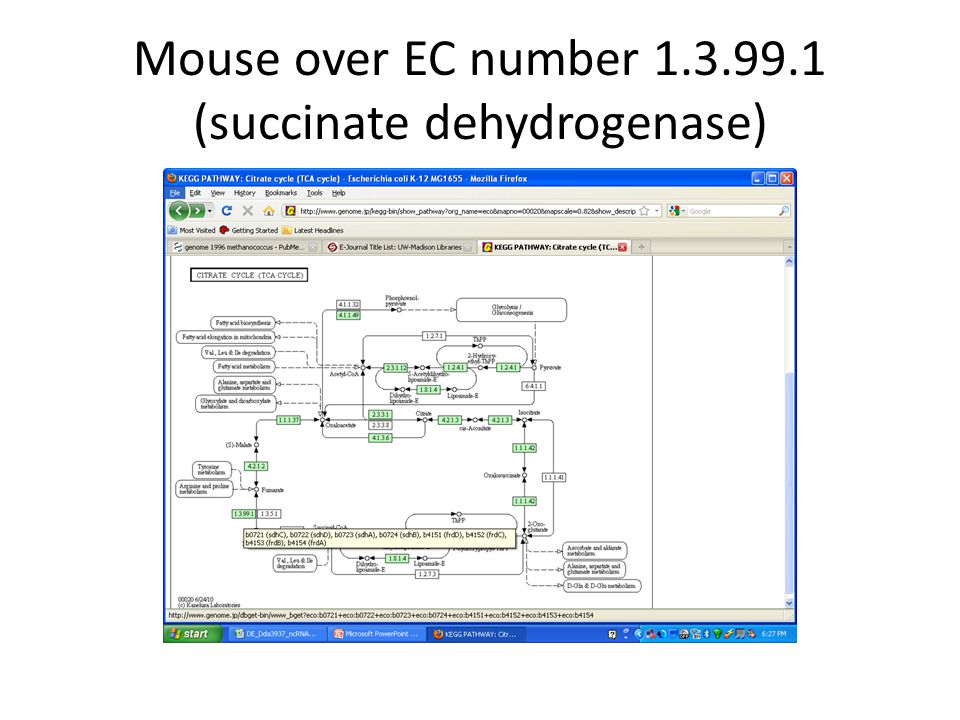This screenshot has height=720, width=960.
Task: Open the View menu
Action: 217,193
